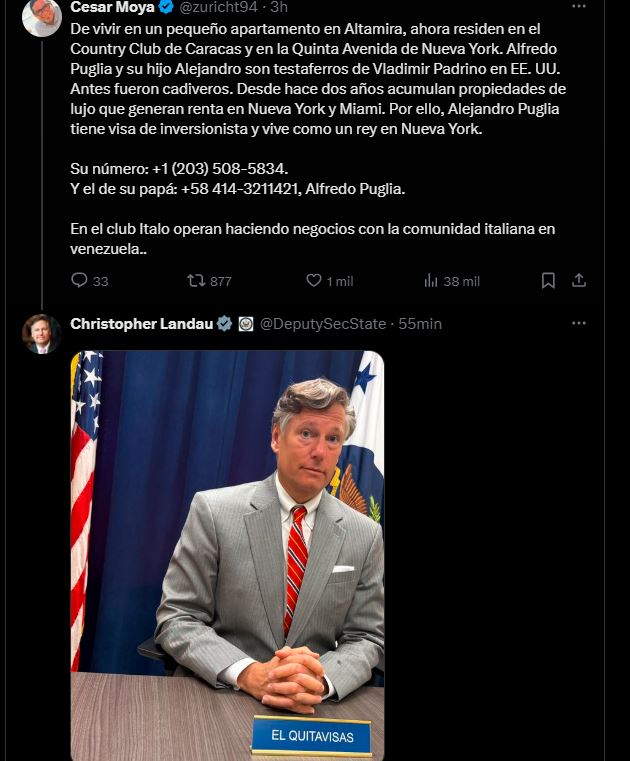Like the Cesar Moya tweet
630x761 pixels.
click(x=314, y=281)
